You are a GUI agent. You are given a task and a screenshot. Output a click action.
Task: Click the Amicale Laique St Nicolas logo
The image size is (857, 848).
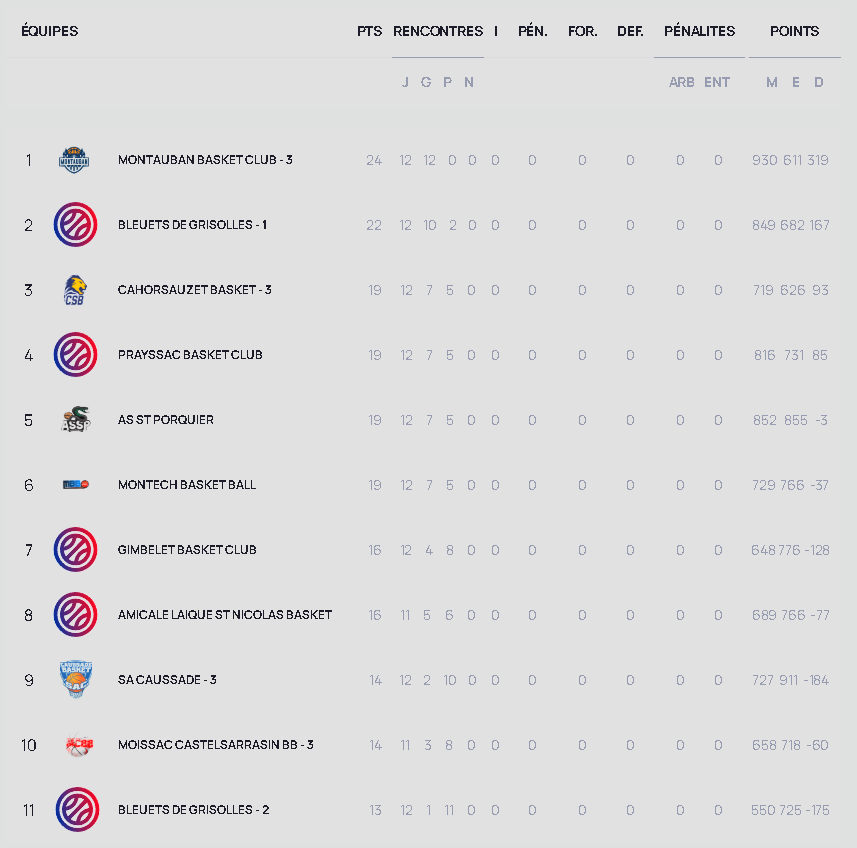(x=75, y=615)
